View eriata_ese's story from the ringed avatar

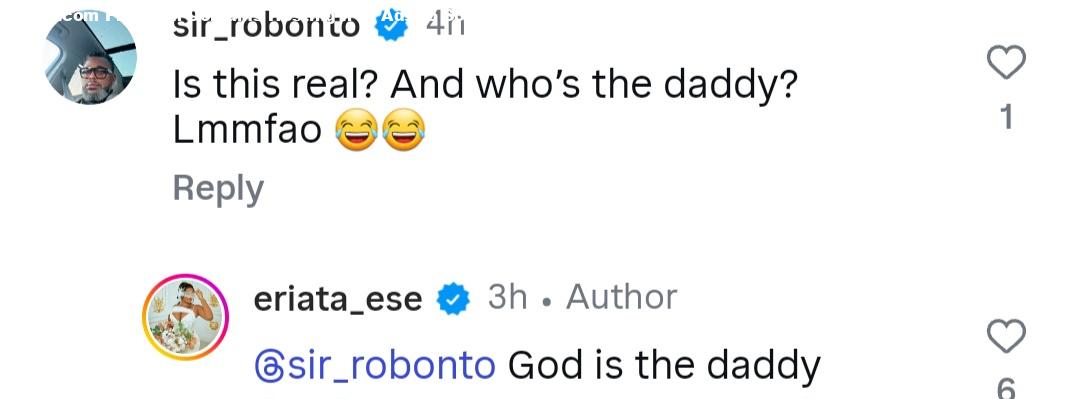click(185, 317)
